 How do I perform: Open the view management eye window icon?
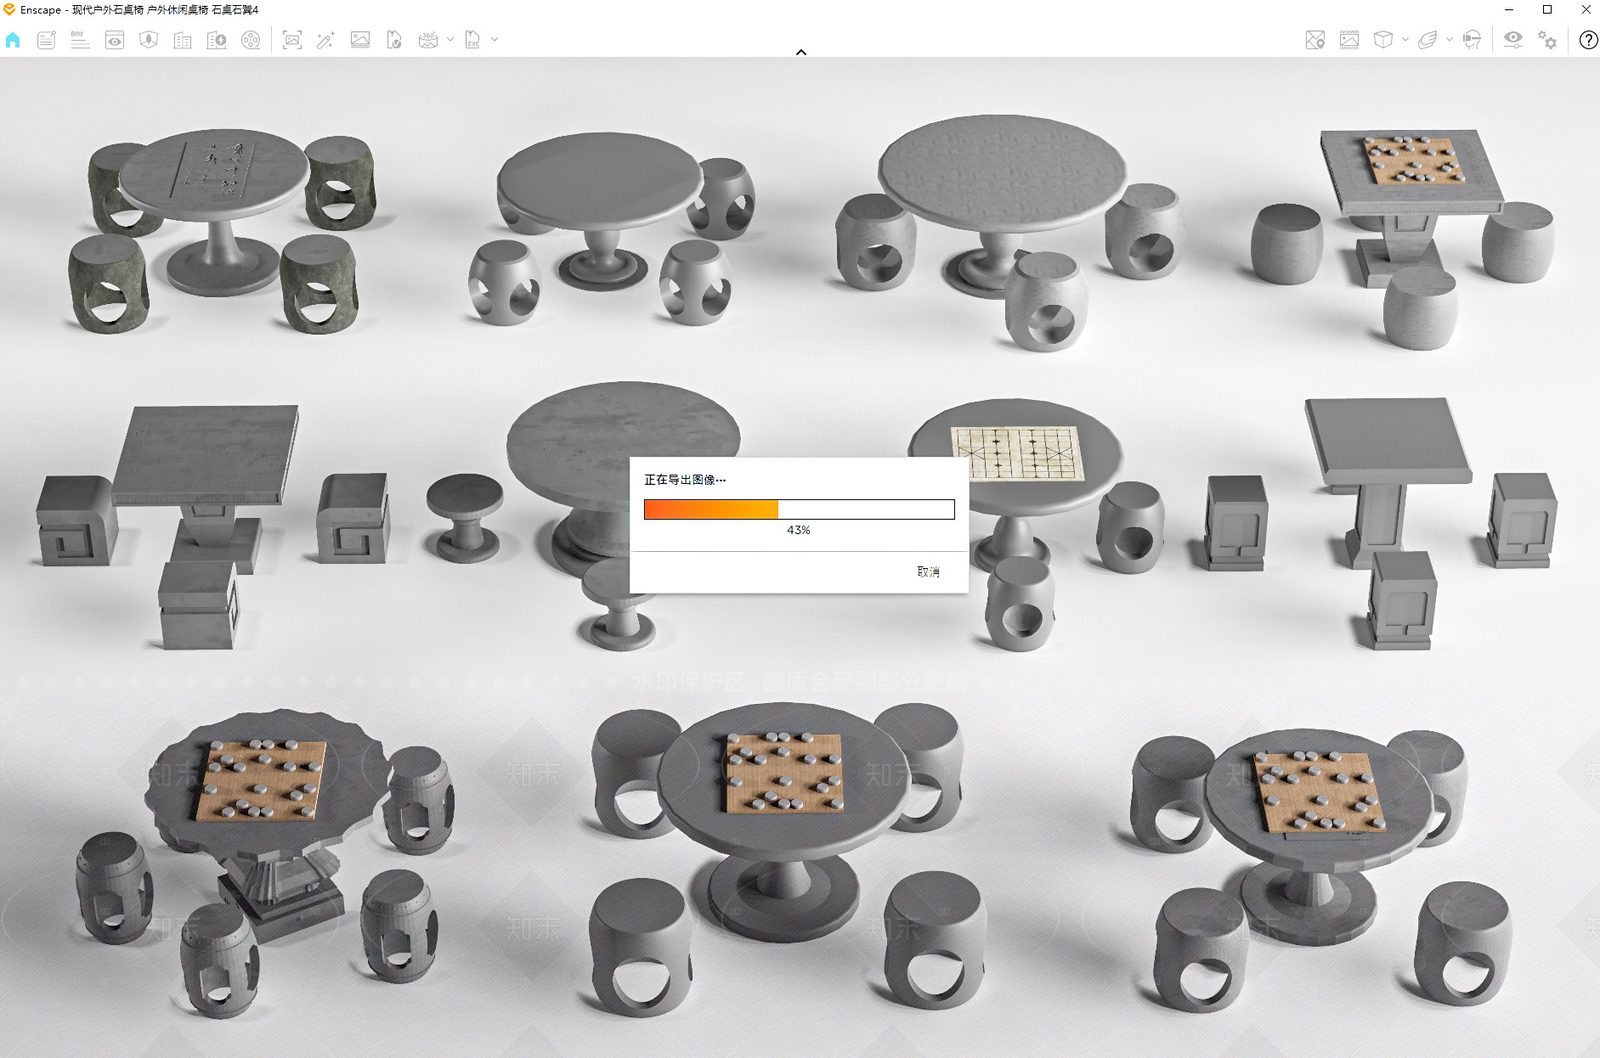coord(115,40)
